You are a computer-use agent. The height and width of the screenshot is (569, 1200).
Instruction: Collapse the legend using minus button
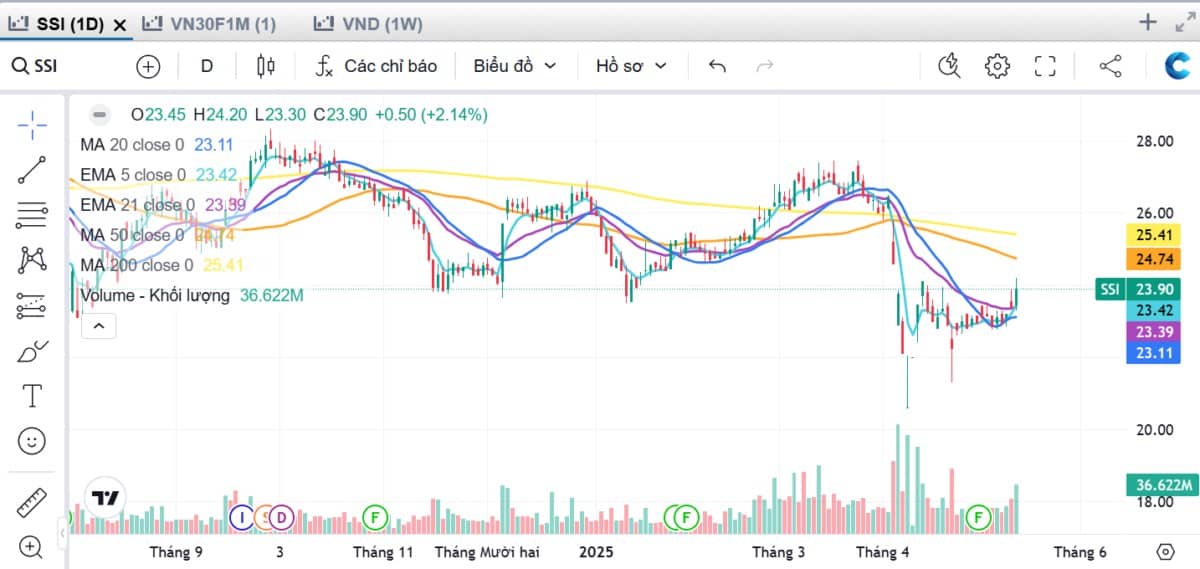(99, 115)
